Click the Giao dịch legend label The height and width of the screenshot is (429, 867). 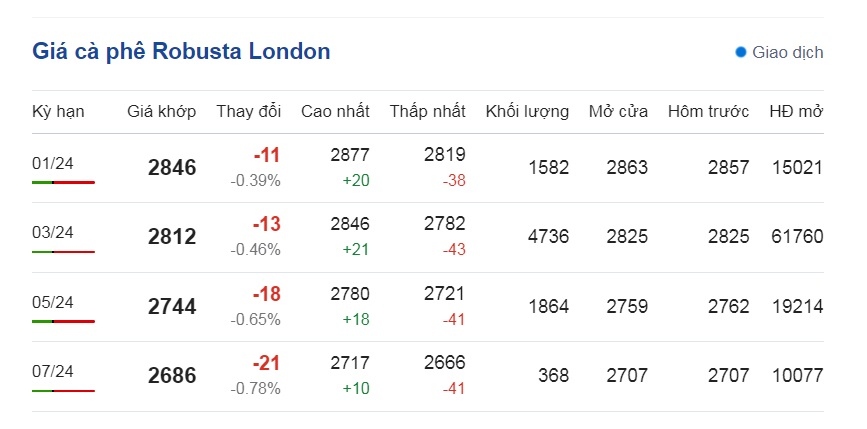pos(787,53)
